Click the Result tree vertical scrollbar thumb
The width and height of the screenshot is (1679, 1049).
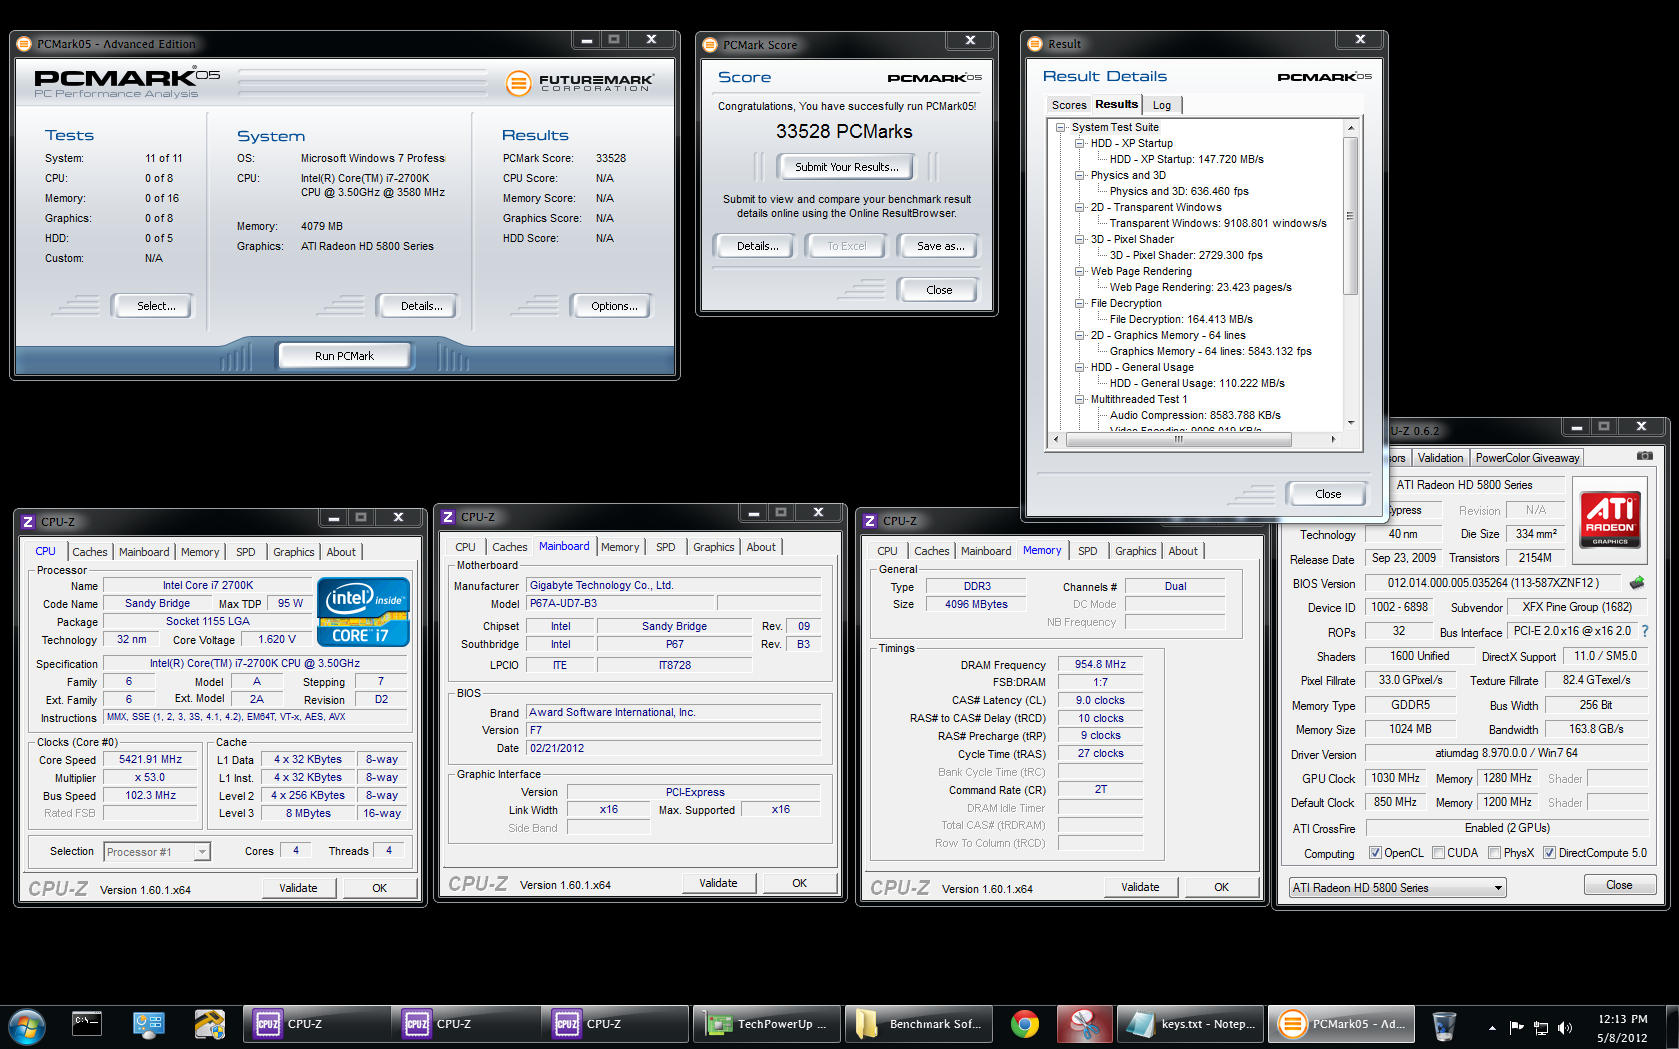1350,216
